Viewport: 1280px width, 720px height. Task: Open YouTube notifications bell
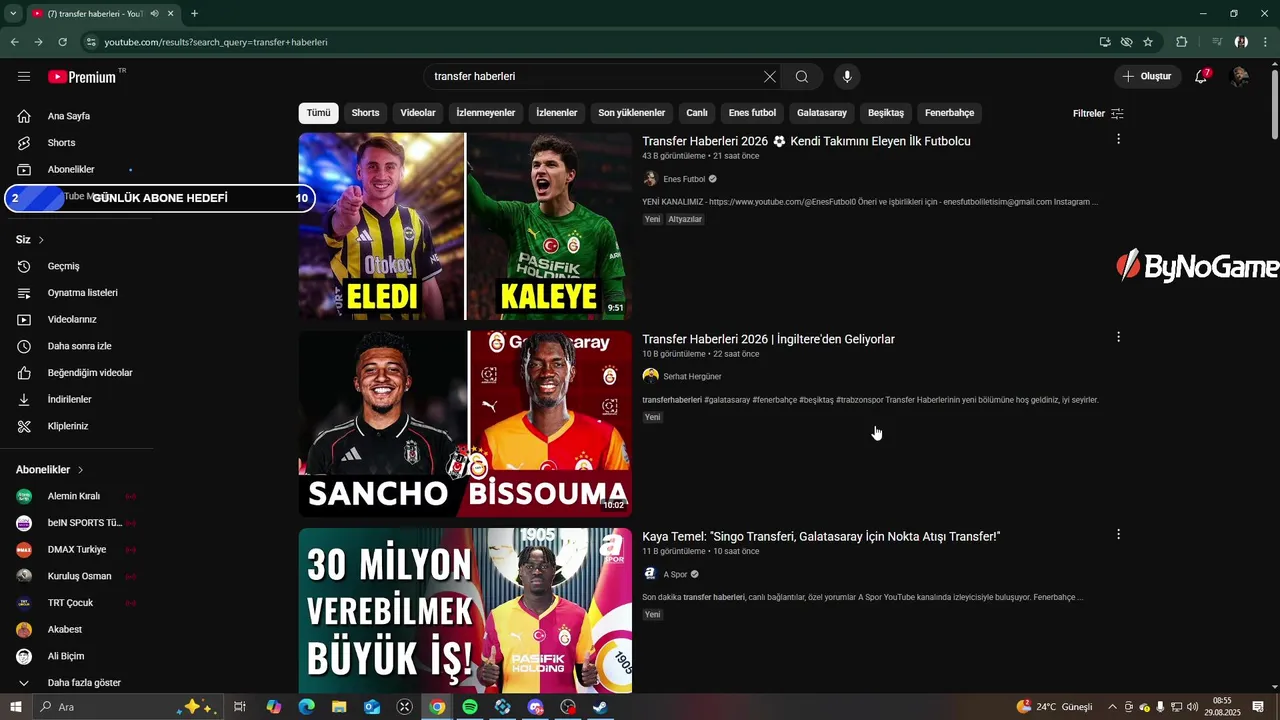[x=1201, y=77]
